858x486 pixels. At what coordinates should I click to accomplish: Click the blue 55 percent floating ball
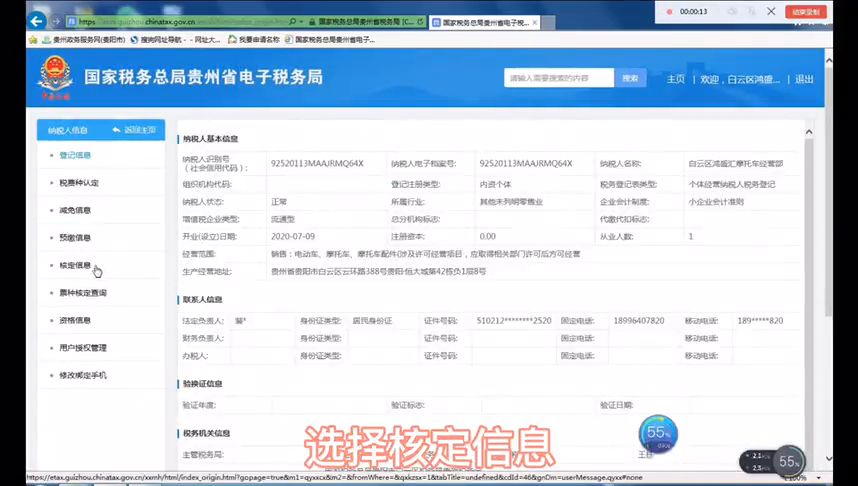pyautogui.click(x=658, y=433)
